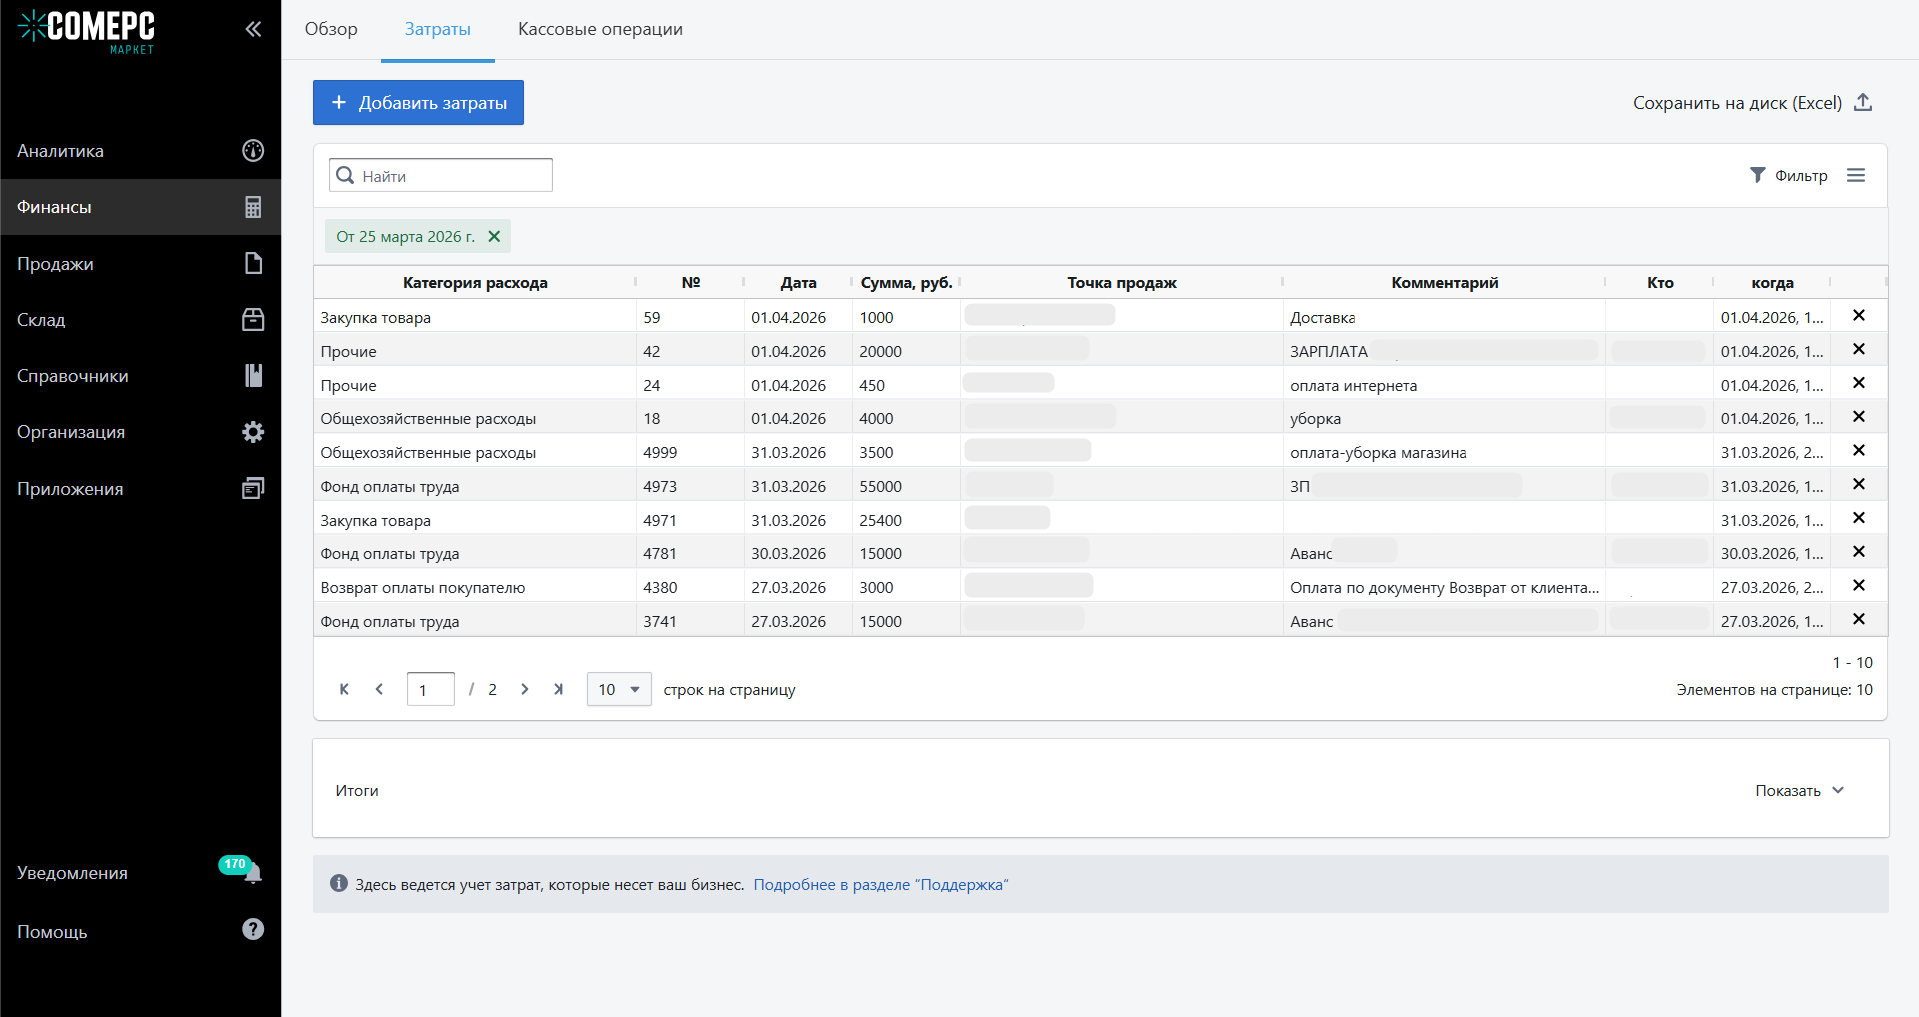Screen dimensions: 1919x1017
Task: Switch to Кассовые операции tab
Action: click(600, 29)
